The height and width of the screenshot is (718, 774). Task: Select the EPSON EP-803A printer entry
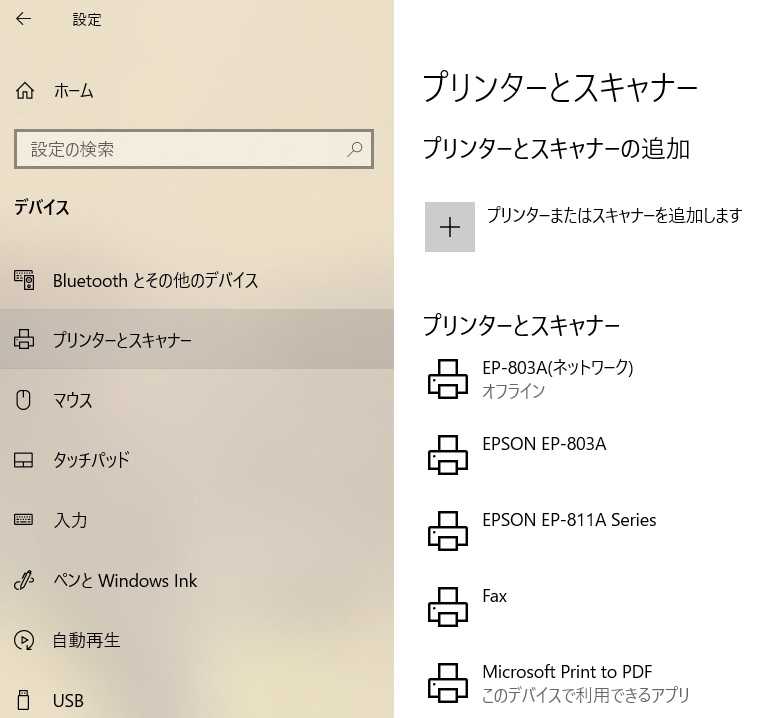coord(544,444)
